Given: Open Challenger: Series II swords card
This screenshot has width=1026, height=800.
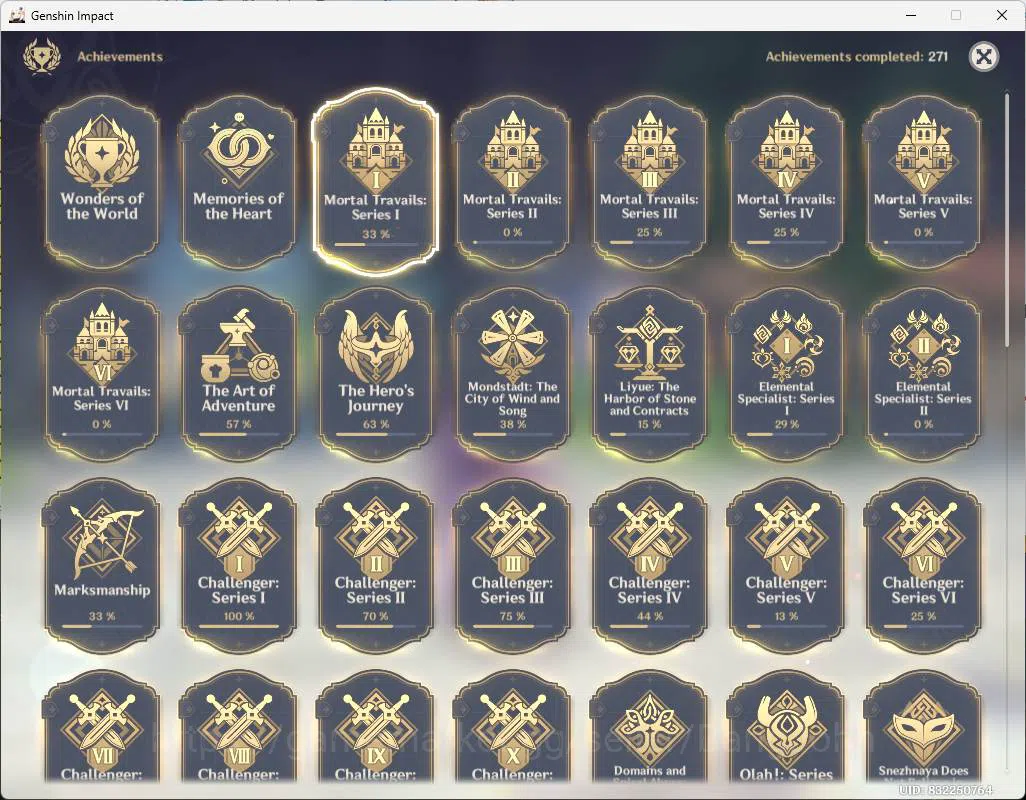Looking at the screenshot, I should click(x=376, y=565).
